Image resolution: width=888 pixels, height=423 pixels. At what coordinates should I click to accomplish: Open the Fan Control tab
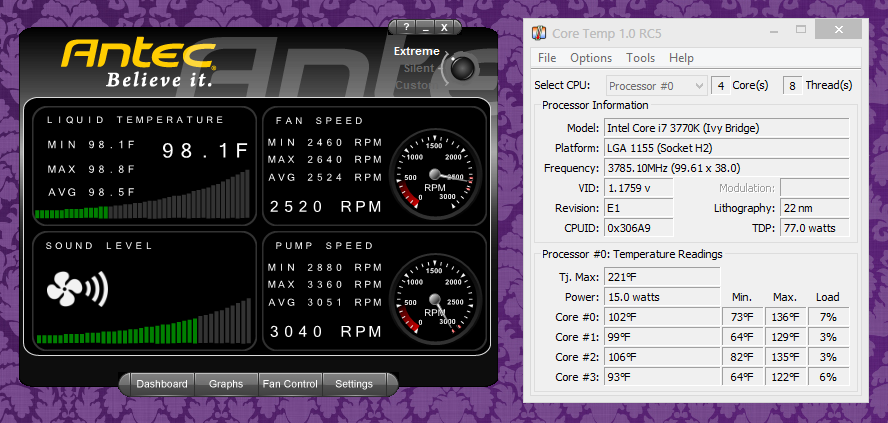290,384
